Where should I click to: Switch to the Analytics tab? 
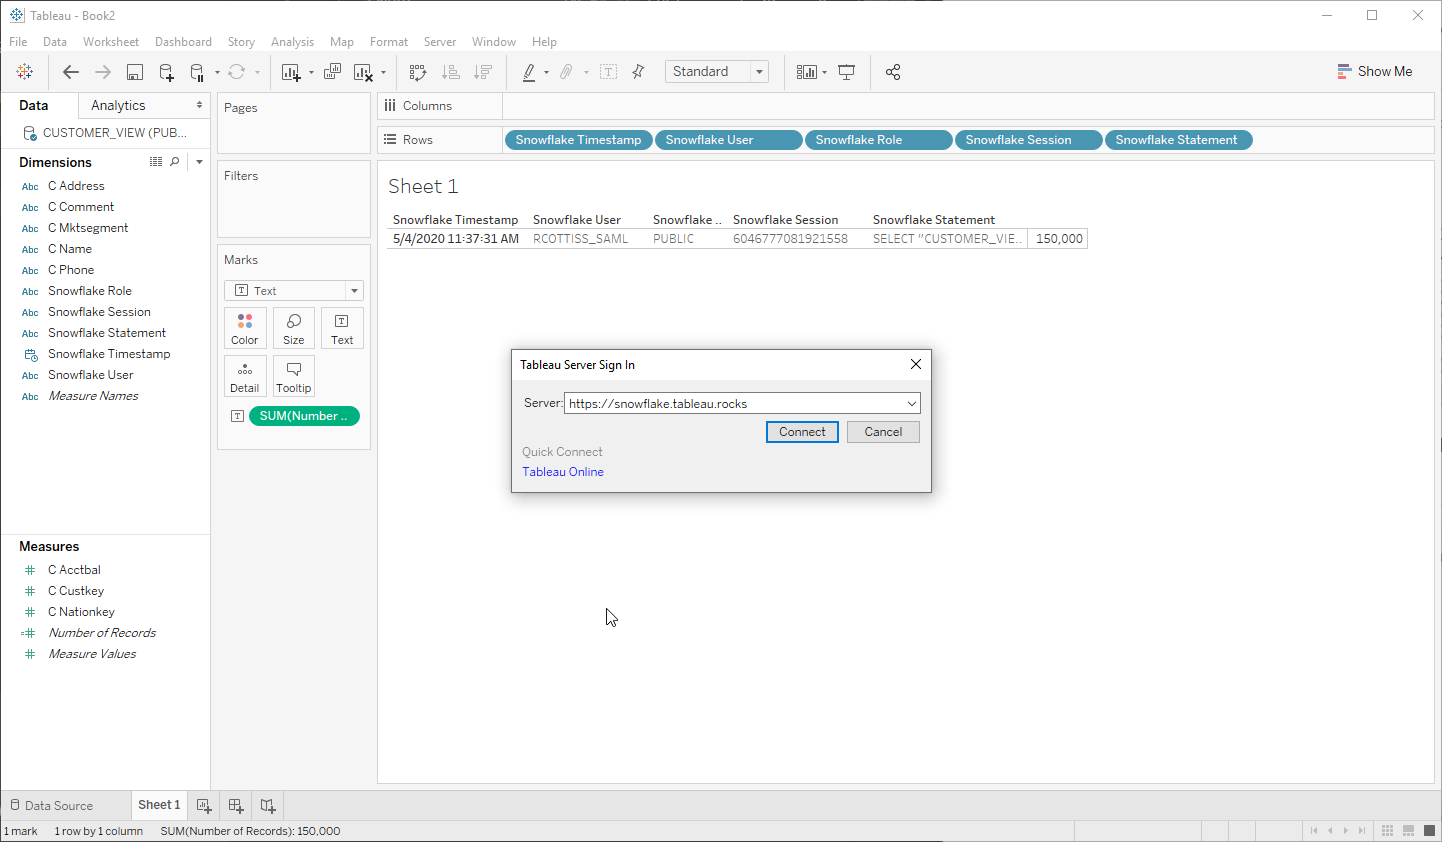118,105
